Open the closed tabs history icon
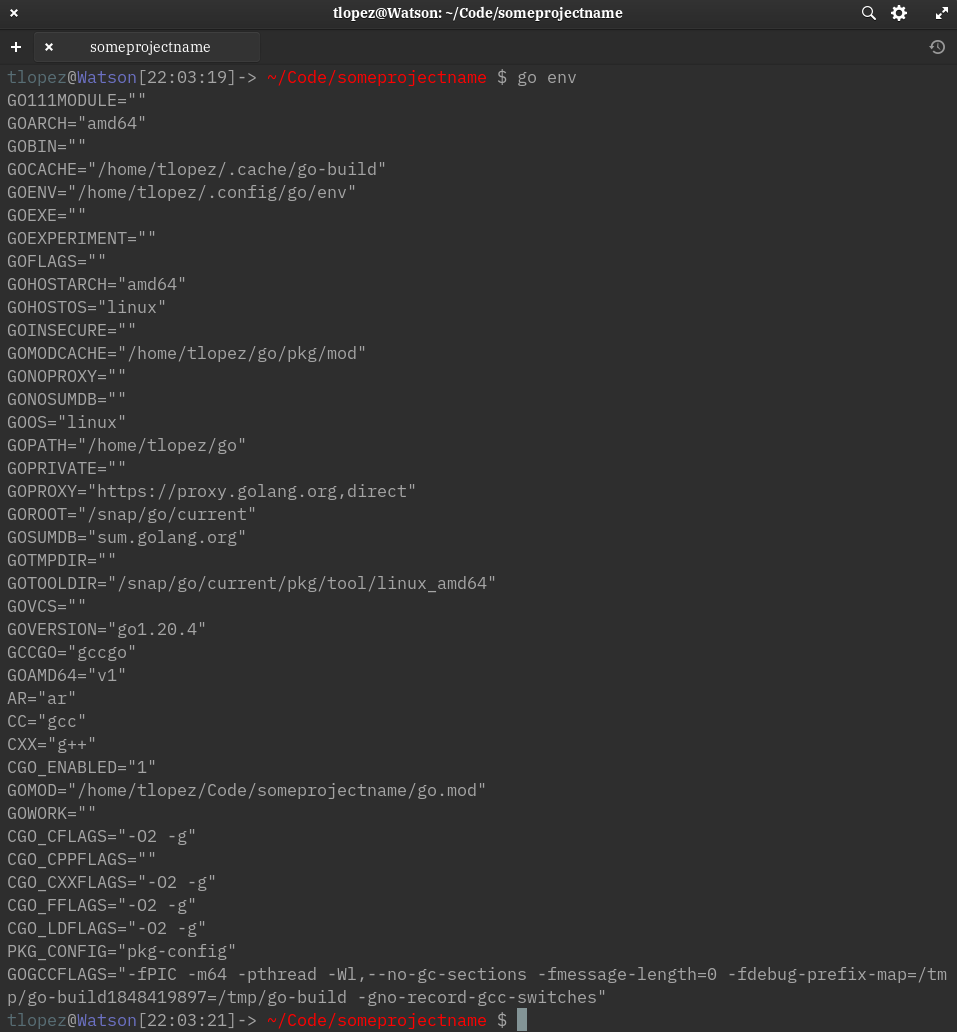Viewport: 957px width, 1032px height. click(x=937, y=47)
